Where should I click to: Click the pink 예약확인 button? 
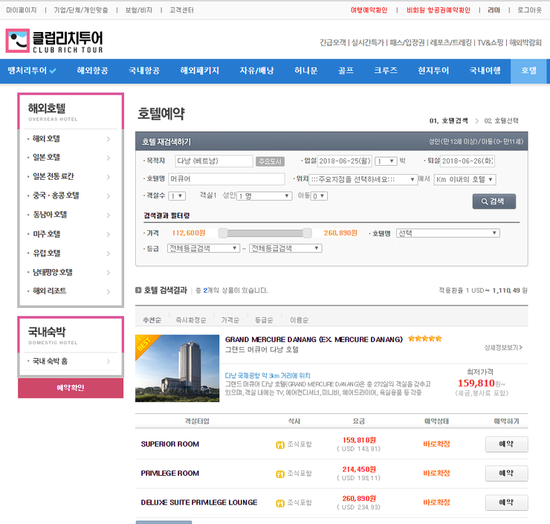(71, 388)
